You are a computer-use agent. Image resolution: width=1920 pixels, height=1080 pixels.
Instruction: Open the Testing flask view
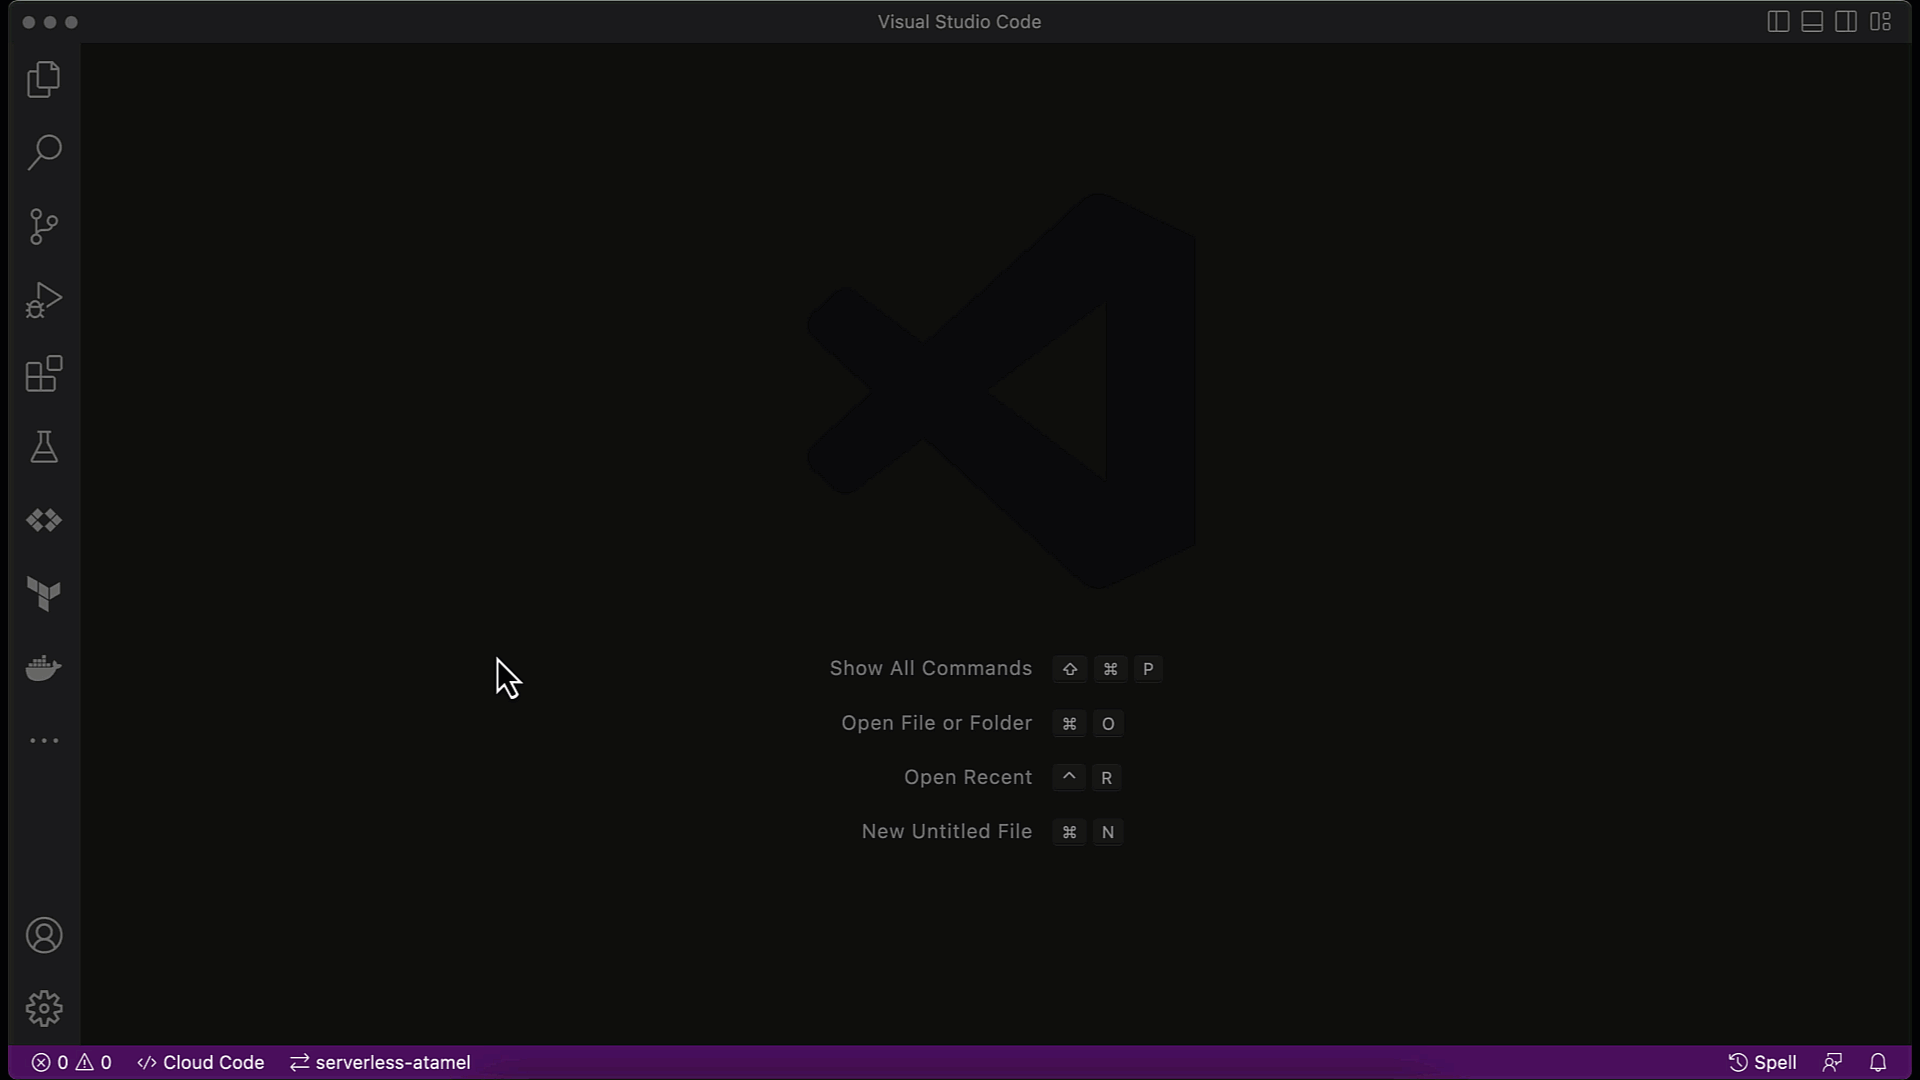(44, 447)
